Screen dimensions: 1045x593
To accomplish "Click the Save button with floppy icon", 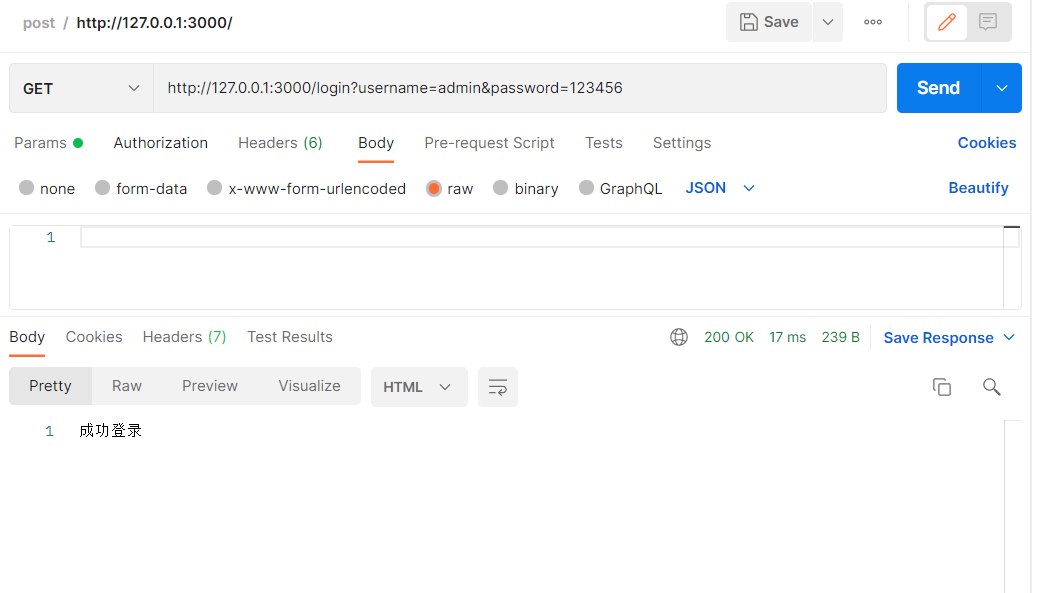I will tap(768, 22).
